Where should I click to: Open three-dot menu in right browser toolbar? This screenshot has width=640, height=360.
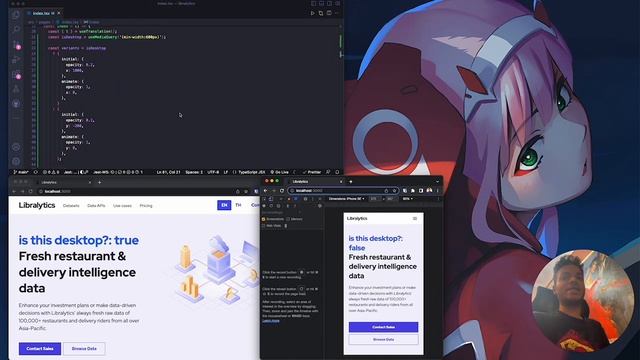pyautogui.click(x=437, y=191)
